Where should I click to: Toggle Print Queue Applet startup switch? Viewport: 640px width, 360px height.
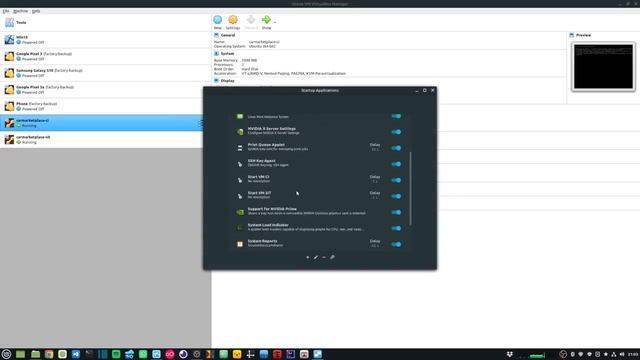click(396, 148)
